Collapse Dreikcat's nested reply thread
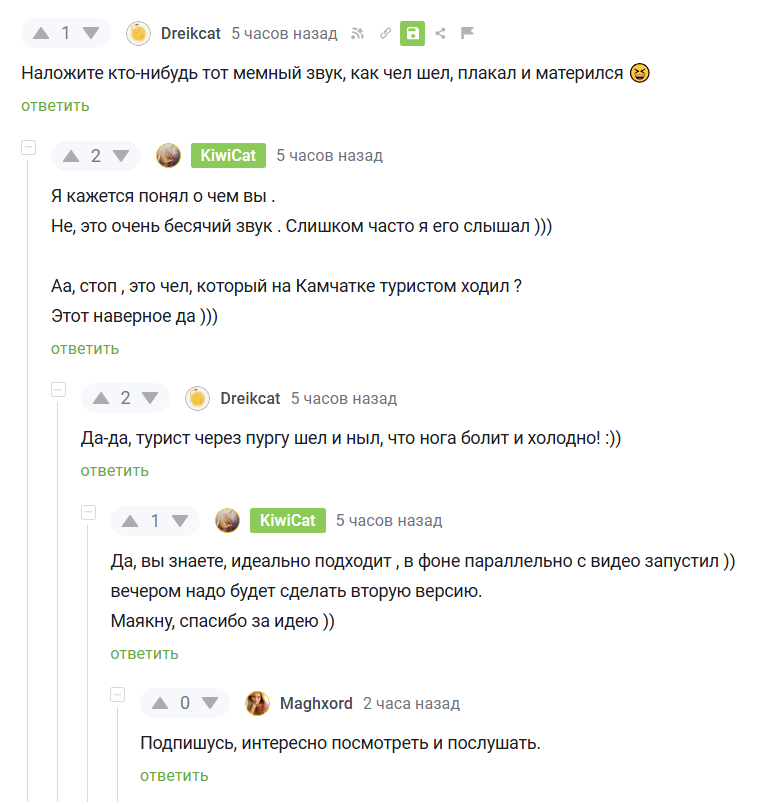This screenshot has width=773, height=805. pyautogui.click(x=58, y=390)
